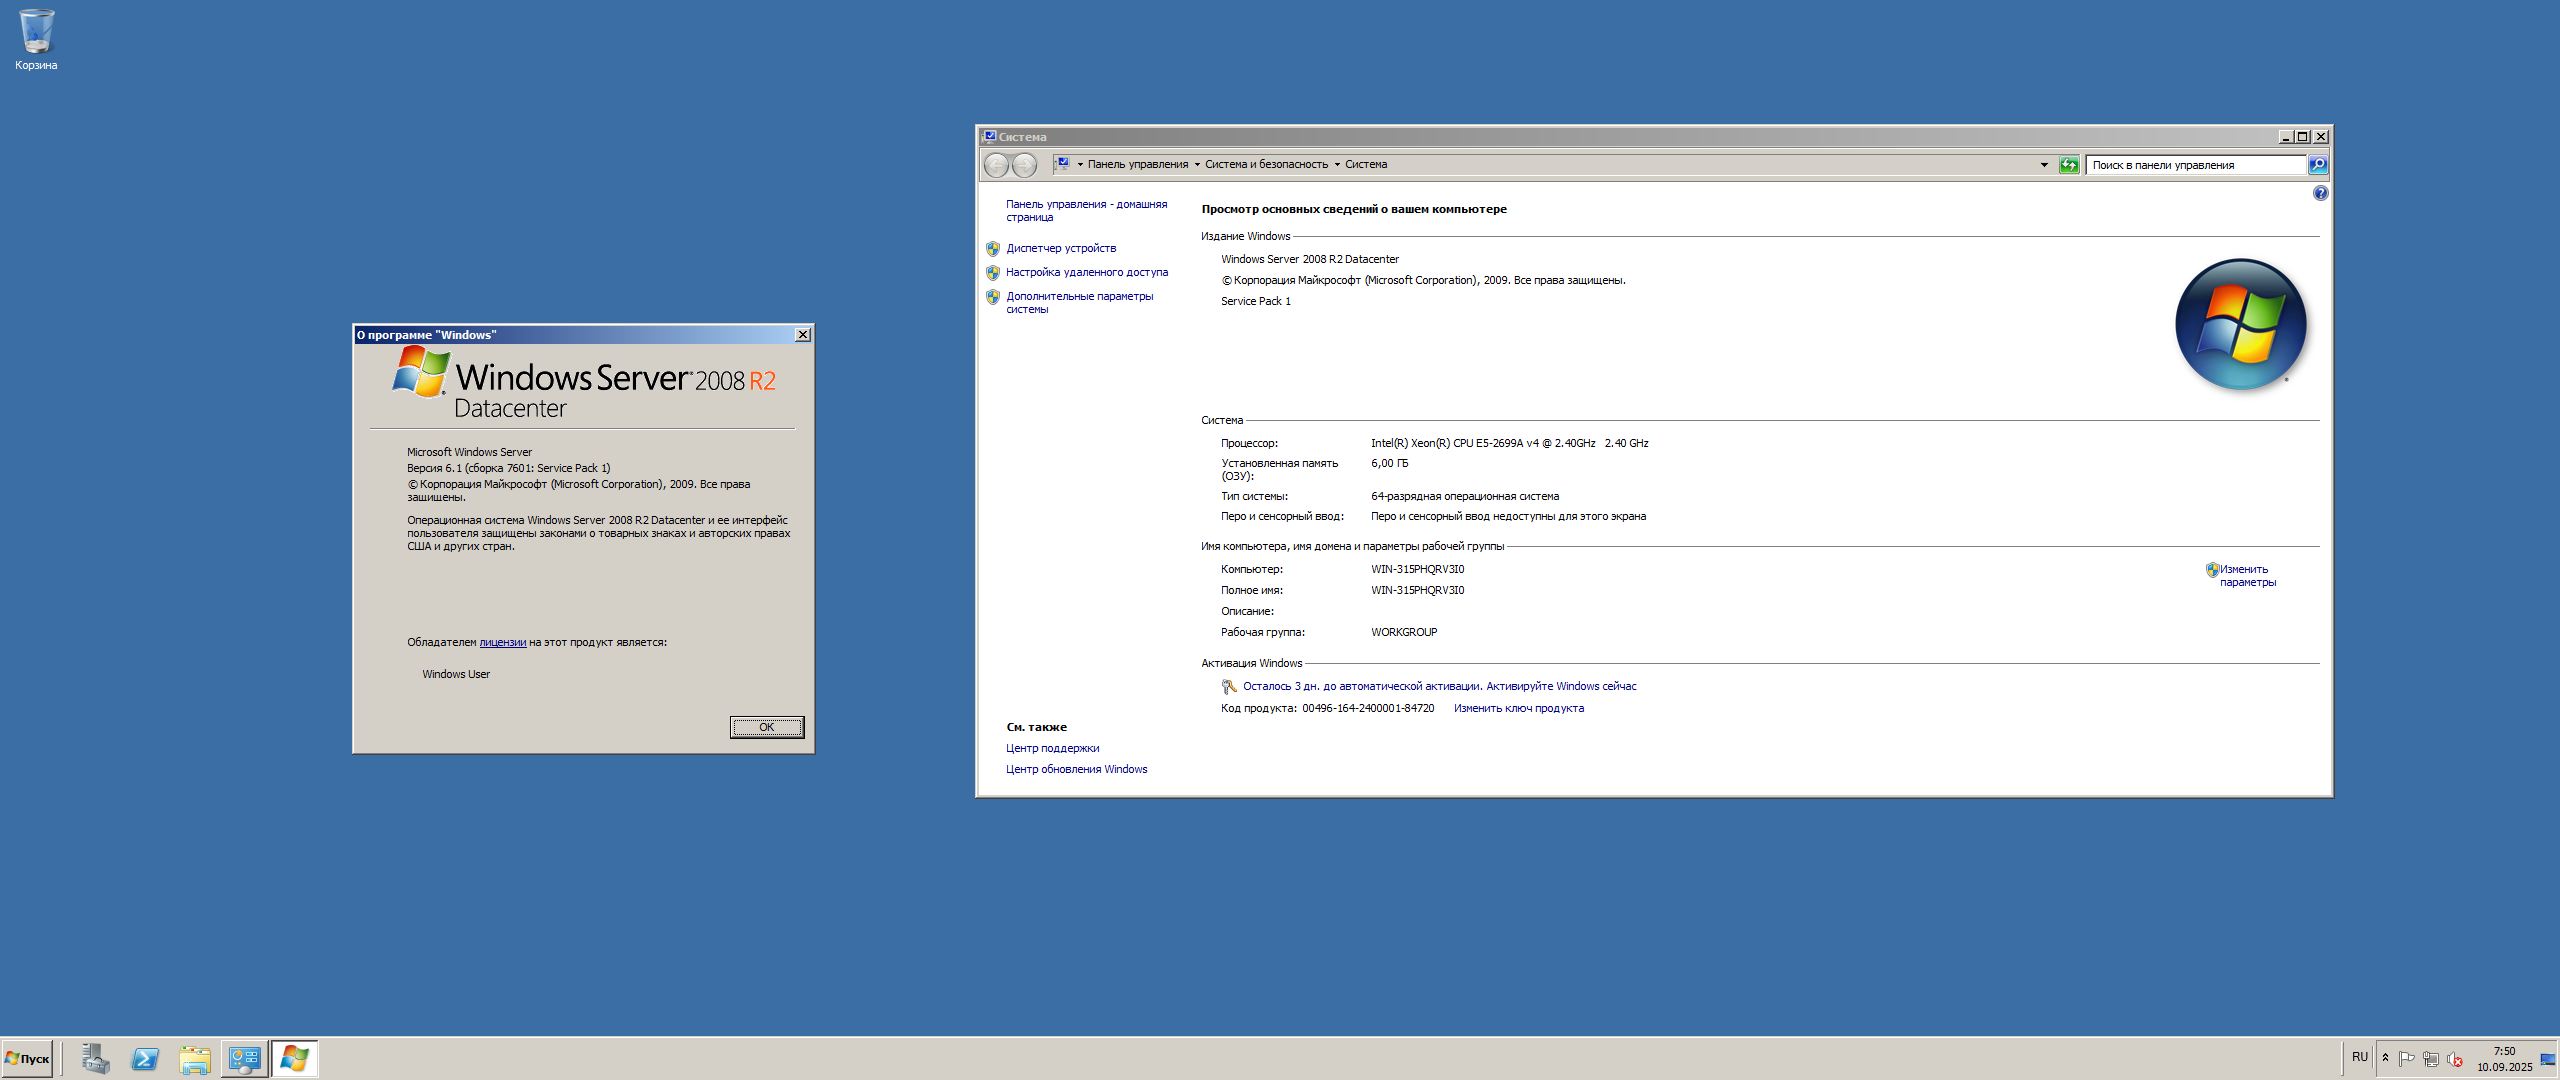Select Панель управления breadcrumb
This screenshot has width=2560, height=1080.
(x=1138, y=164)
